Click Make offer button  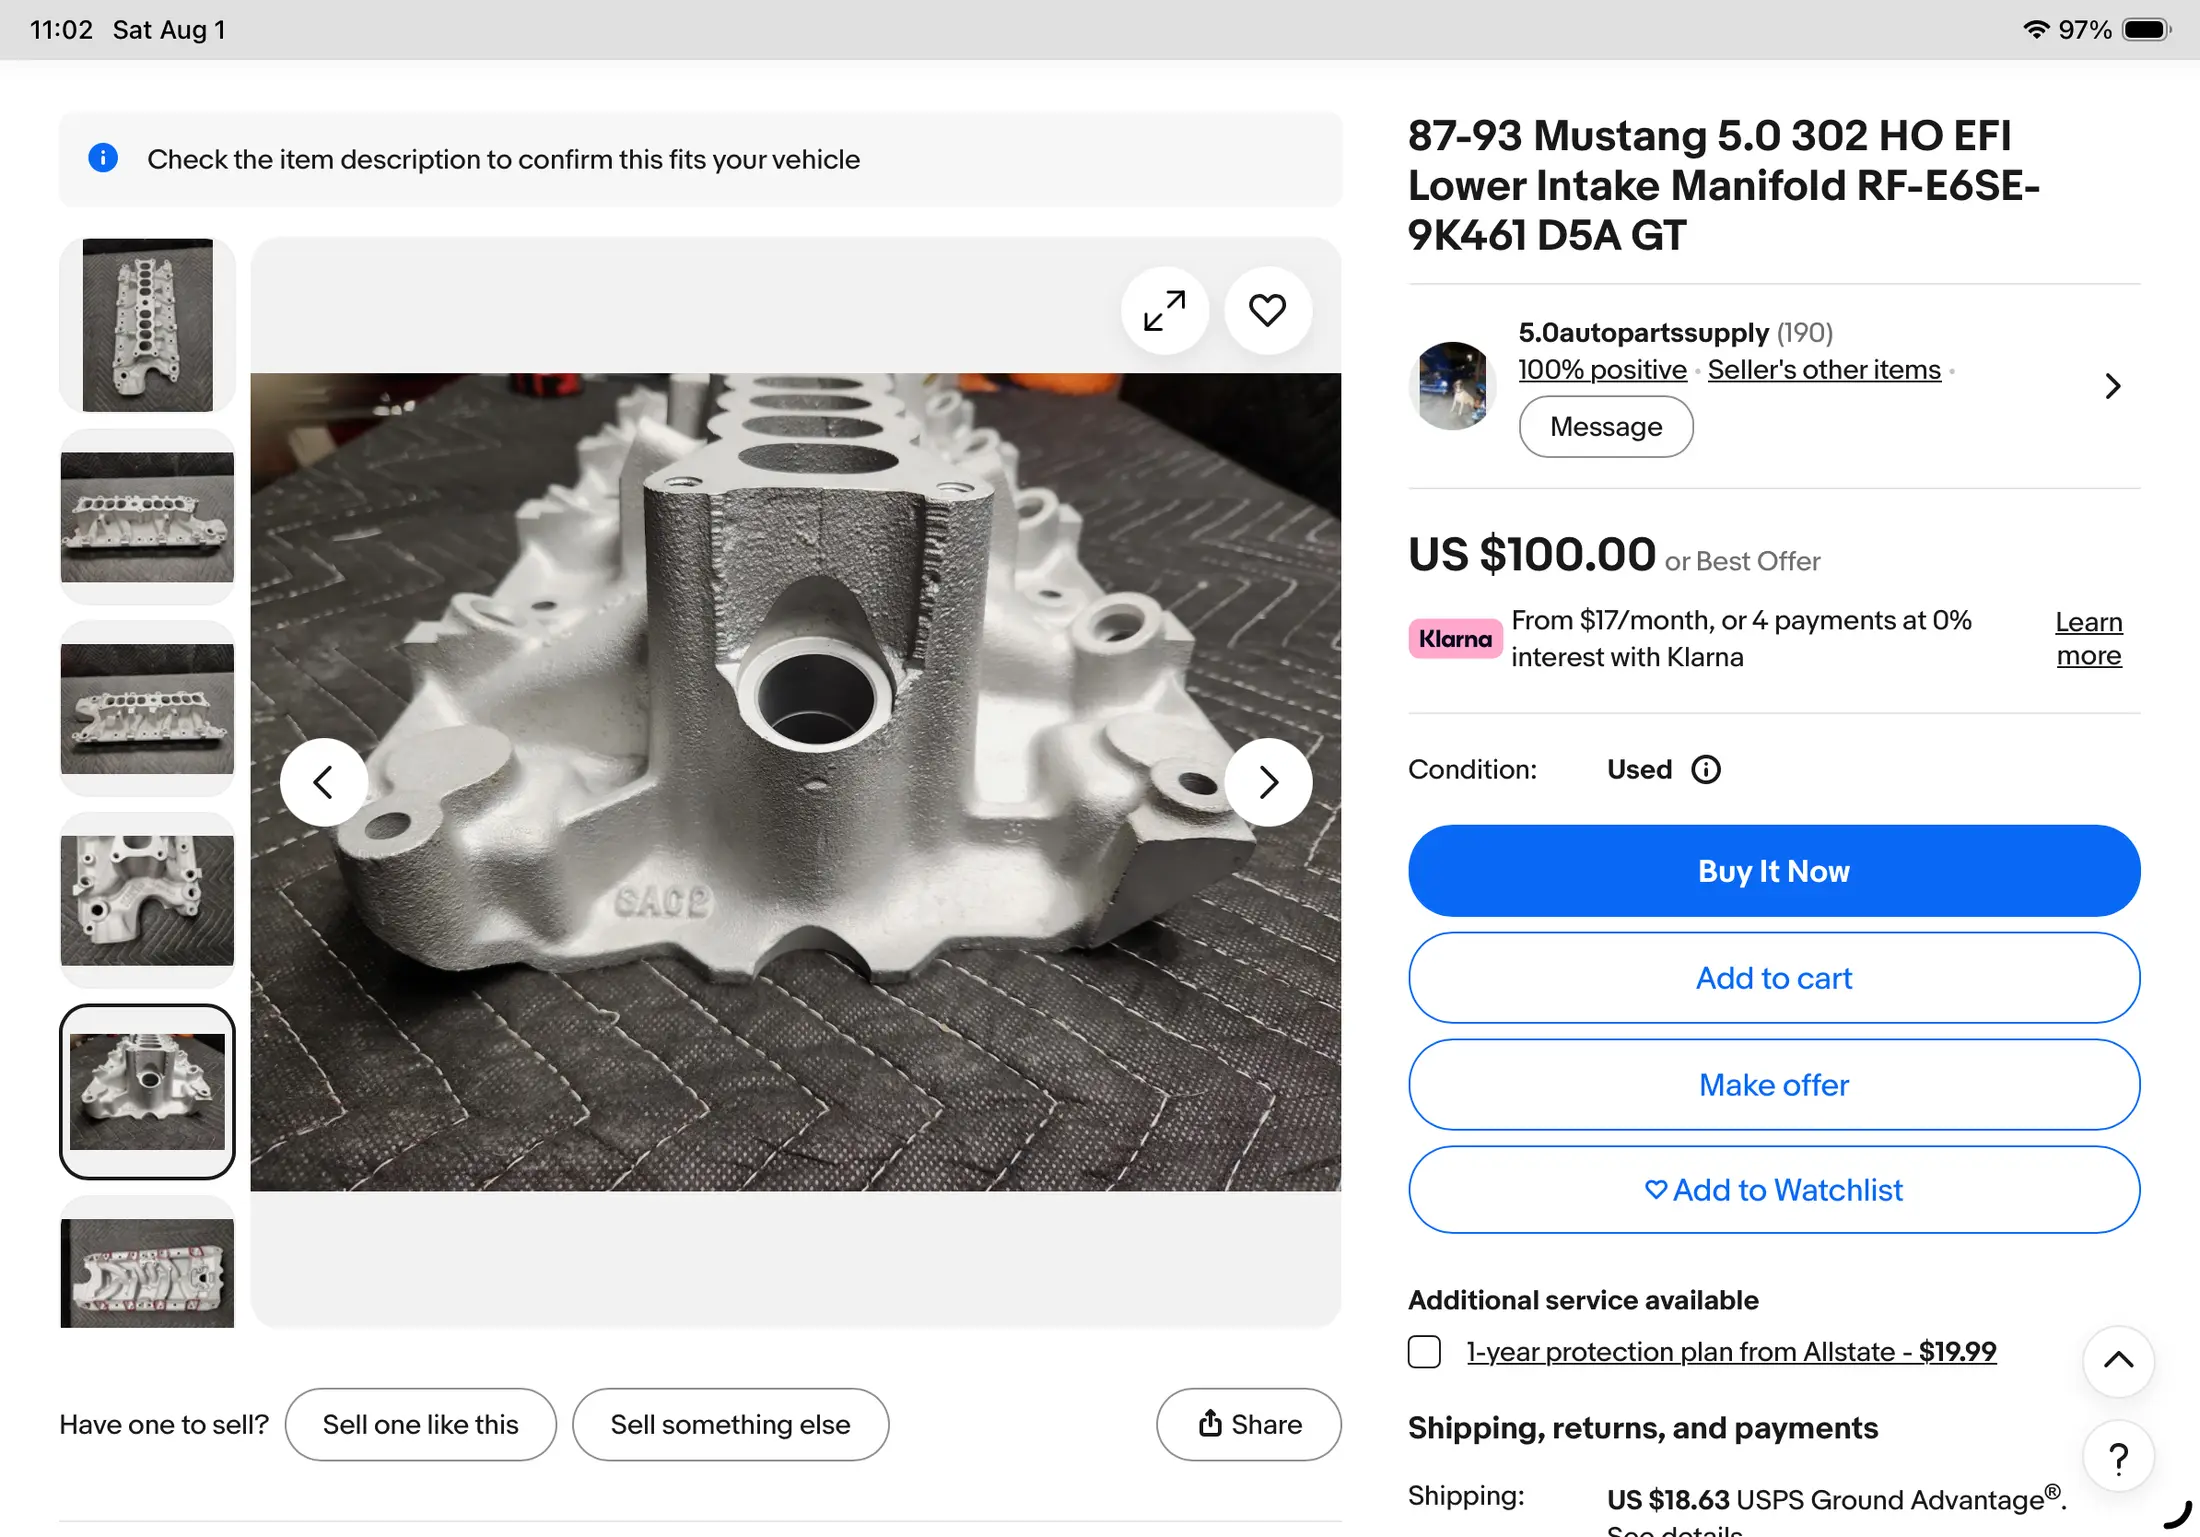(1774, 1085)
